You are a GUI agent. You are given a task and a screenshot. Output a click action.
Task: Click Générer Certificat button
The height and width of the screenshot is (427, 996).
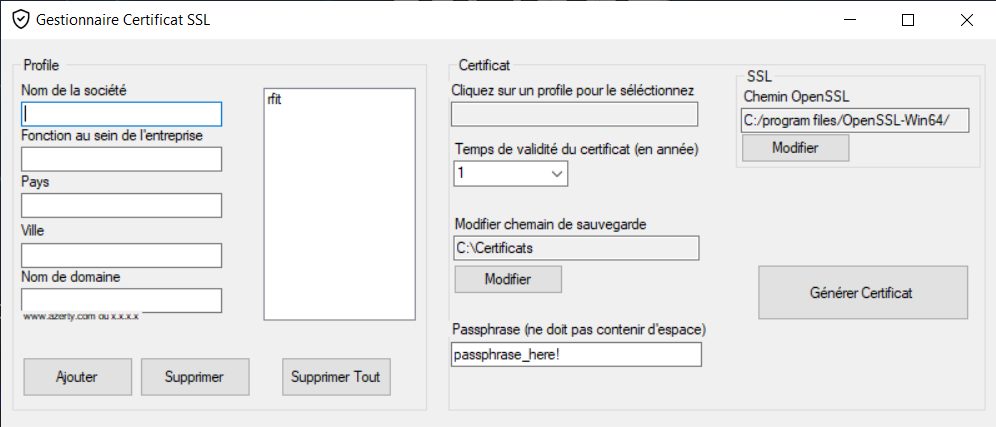coord(863,293)
